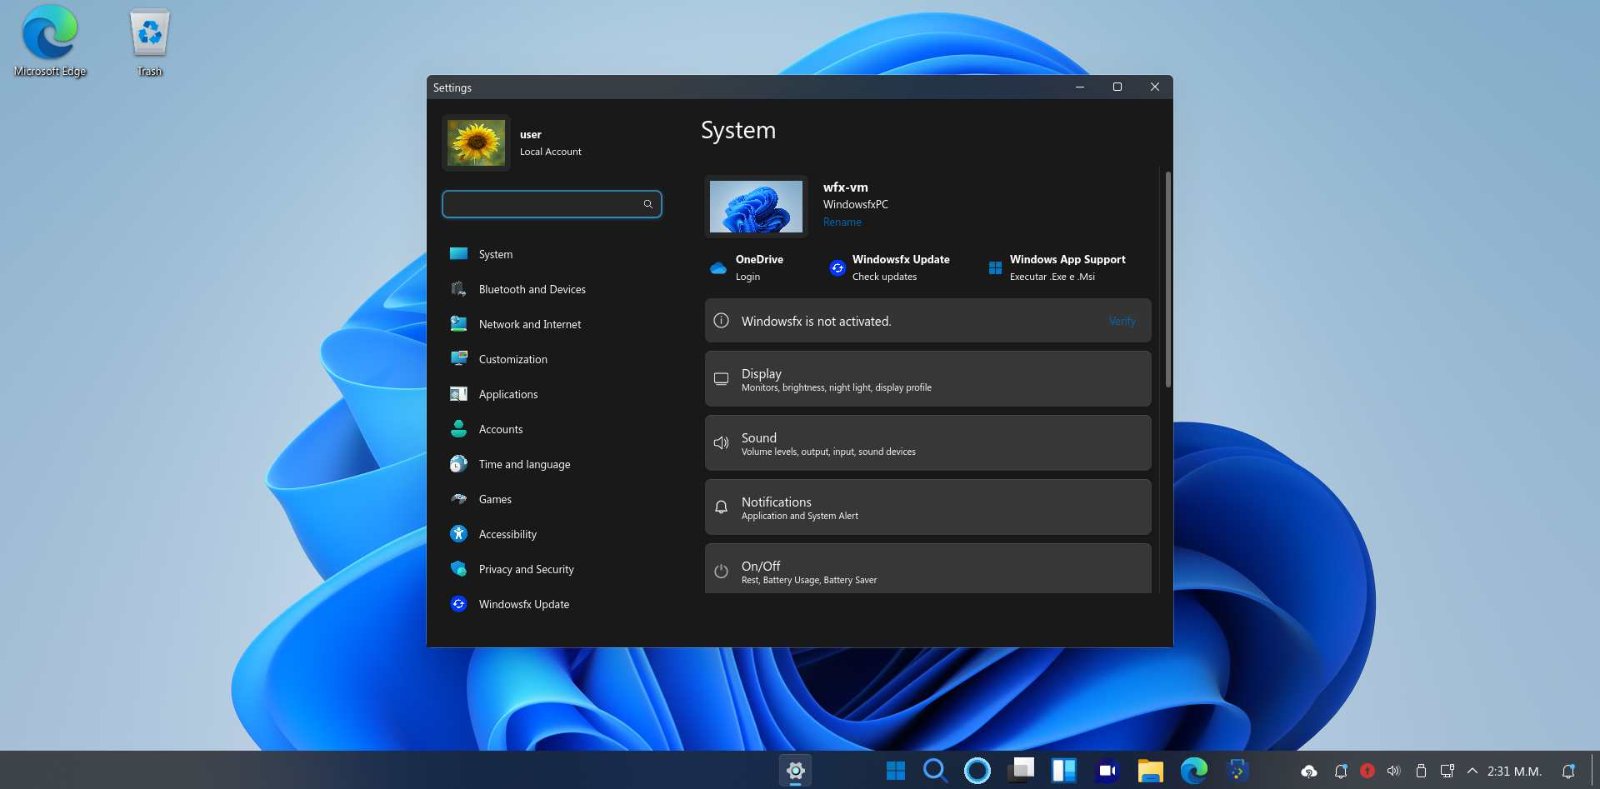Click the Games controller icon
The image size is (1600, 789).
click(459, 499)
